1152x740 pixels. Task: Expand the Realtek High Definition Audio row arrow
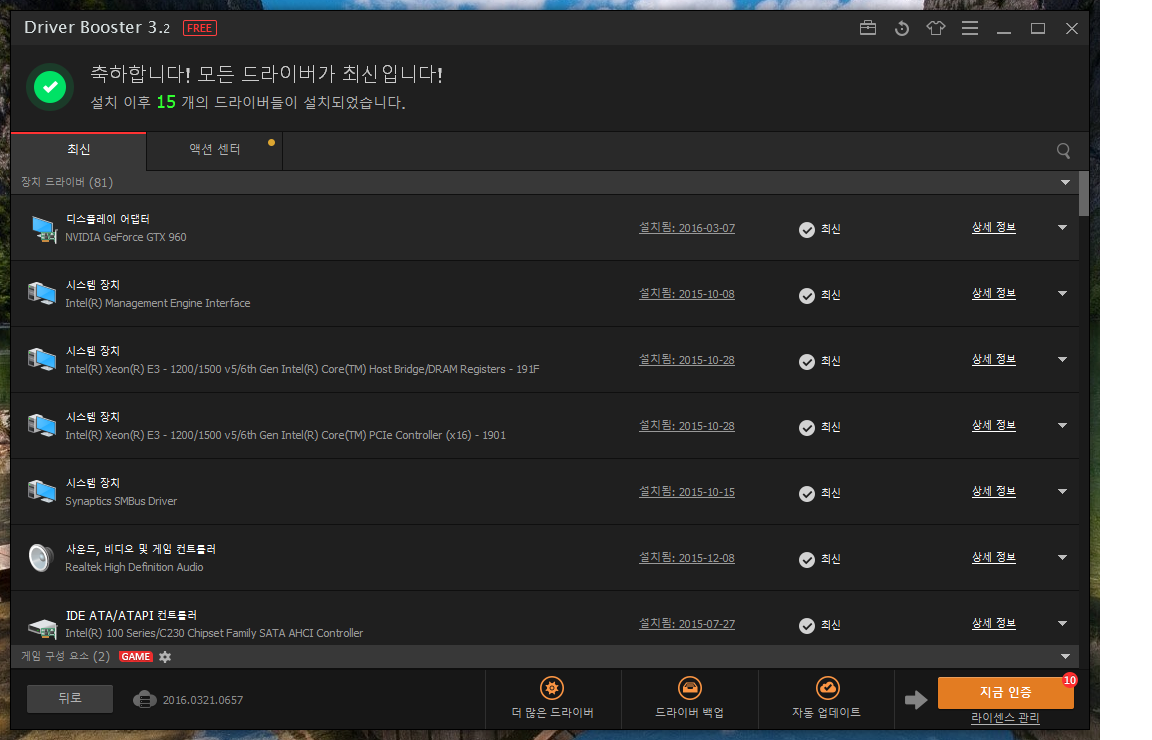coord(1062,558)
